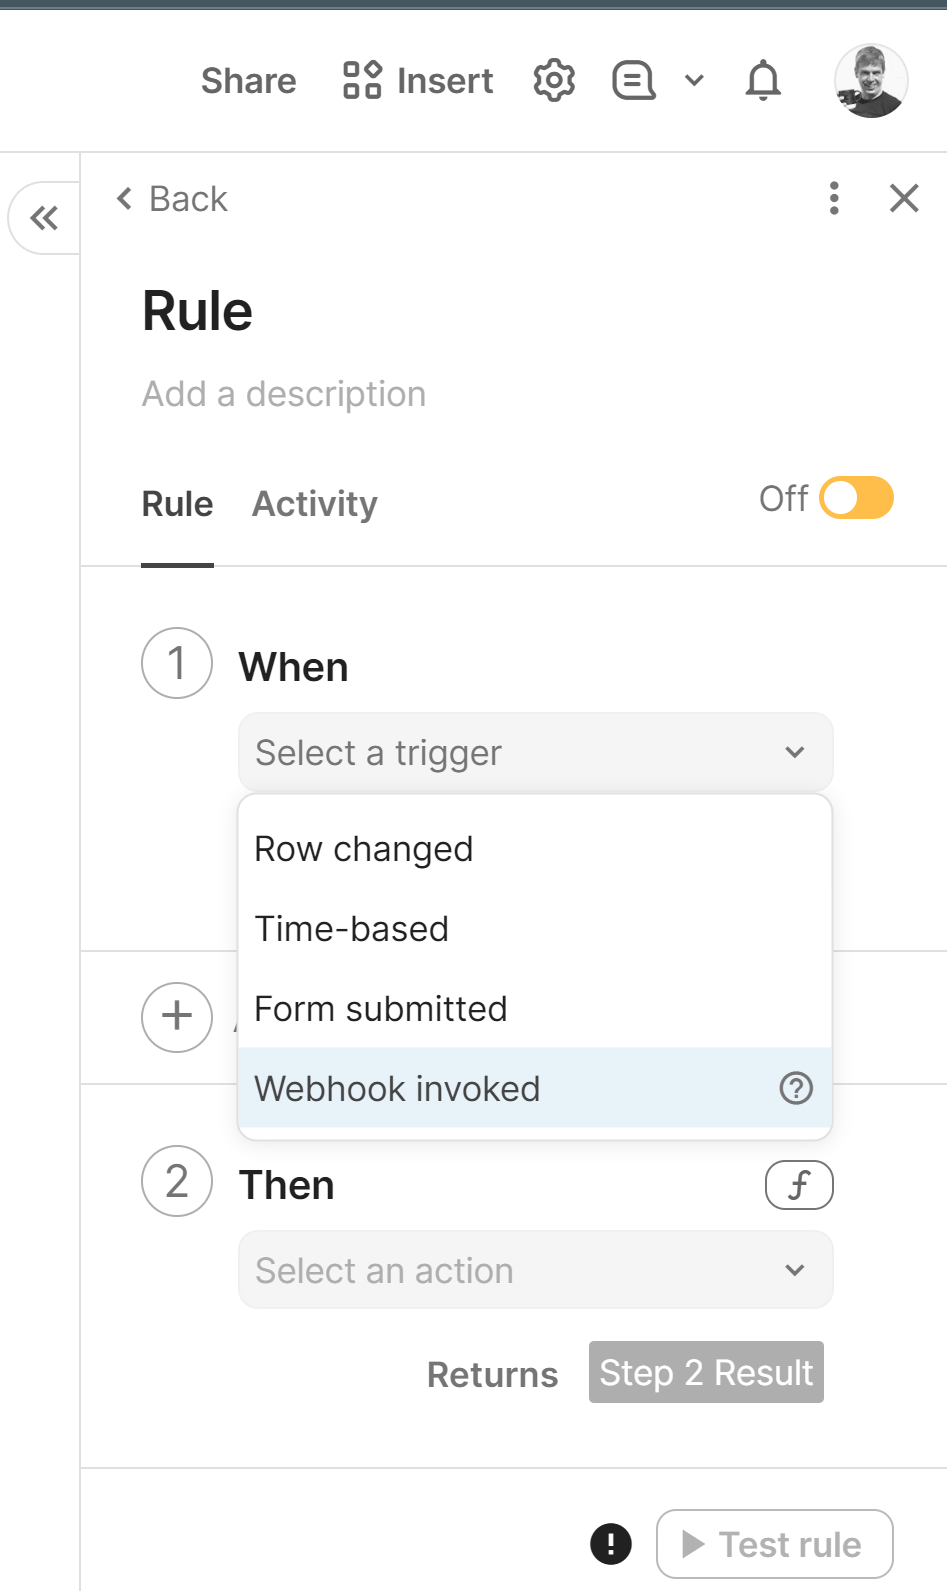Click the formula f icon beside Then
Image resolution: width=947 pixels, height=1591 pixels.
click(x=798, y=1185)
